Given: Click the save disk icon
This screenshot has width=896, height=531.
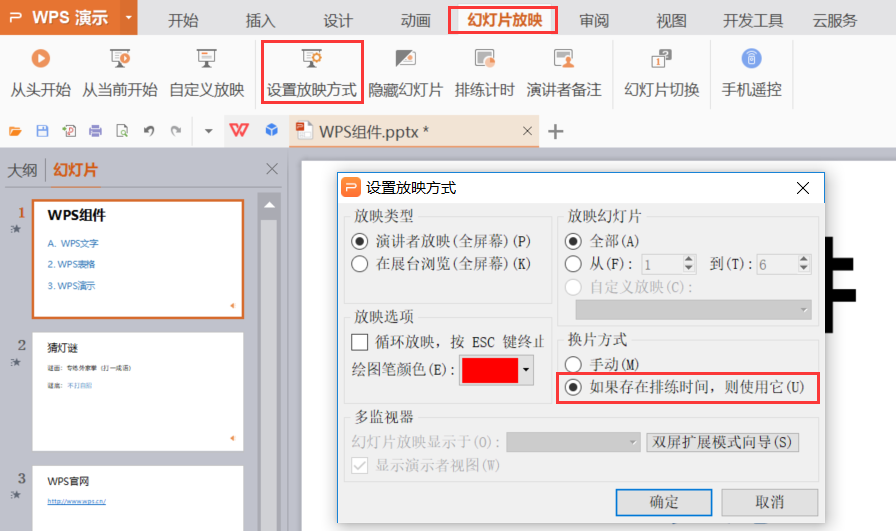Looking at the screenshot, I should (x=42, y=131).
